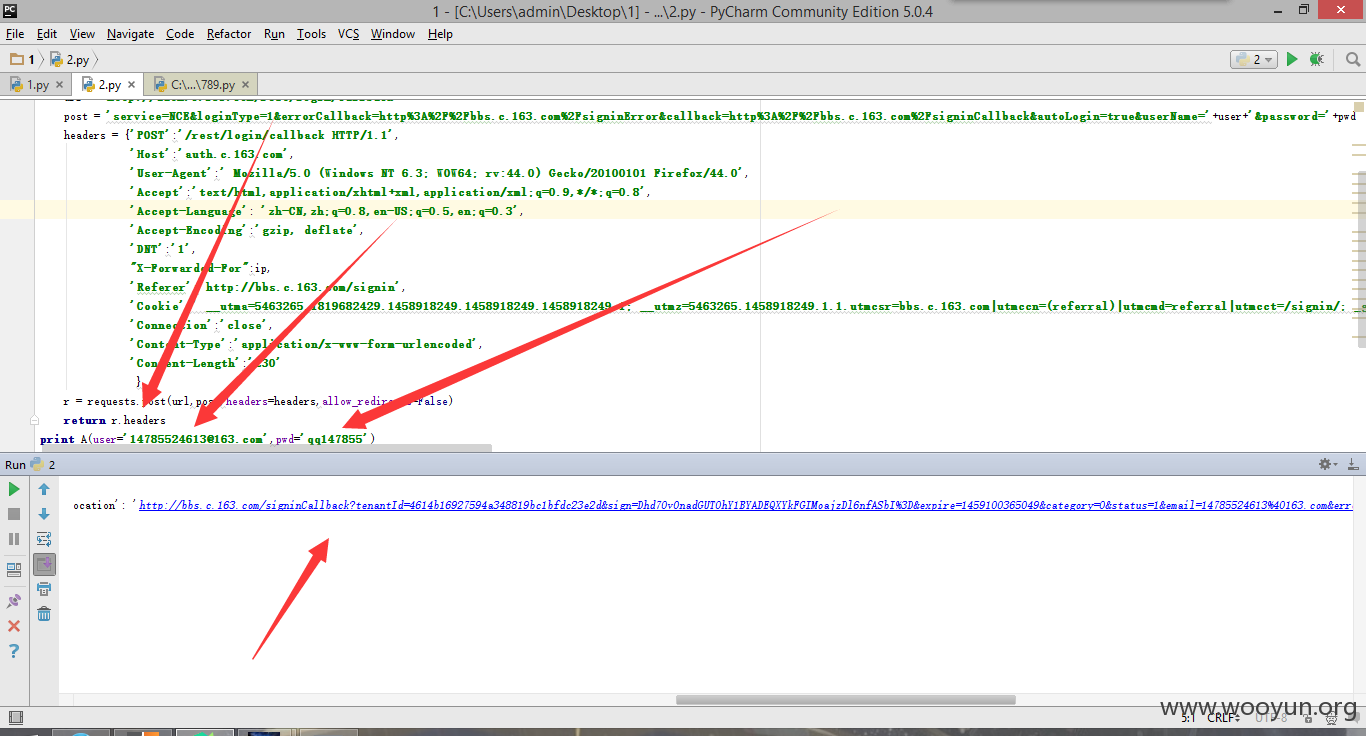Open the bbs.c.163.com signinCallback link
Viewport: 1366px width, 736px height.
(x=745, y=506)
